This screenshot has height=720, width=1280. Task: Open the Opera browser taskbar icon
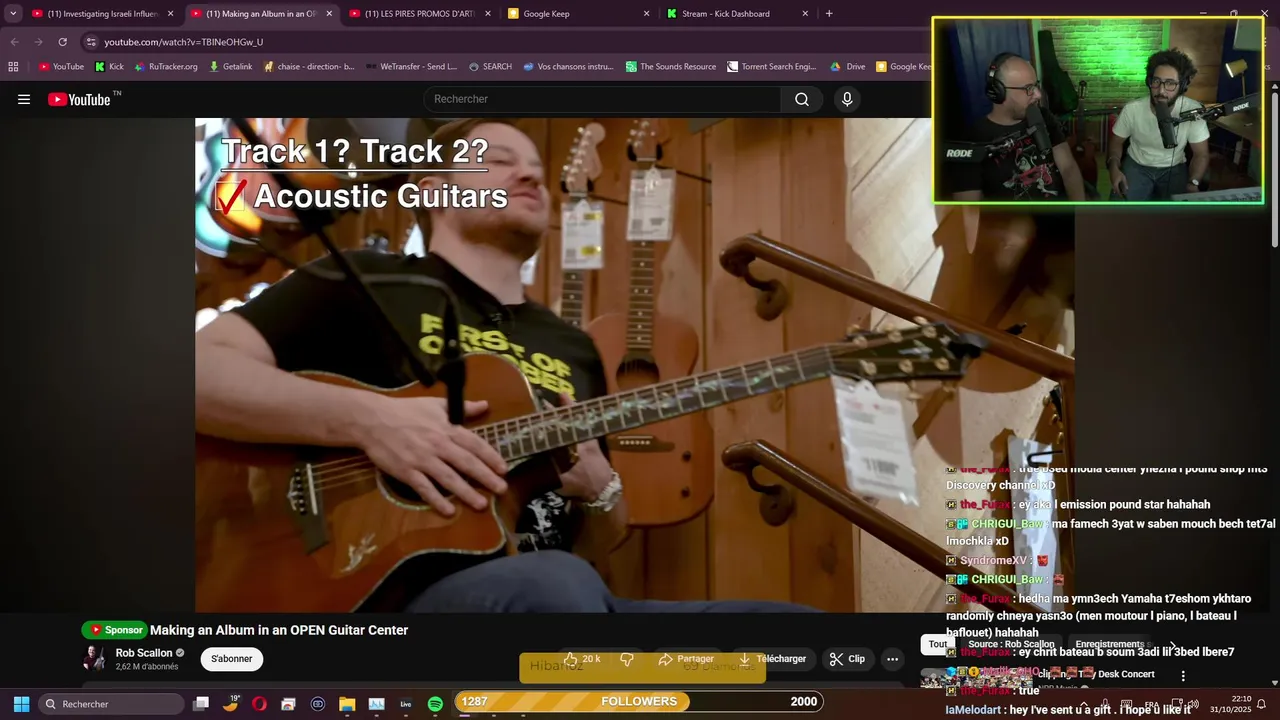[259, 704]
